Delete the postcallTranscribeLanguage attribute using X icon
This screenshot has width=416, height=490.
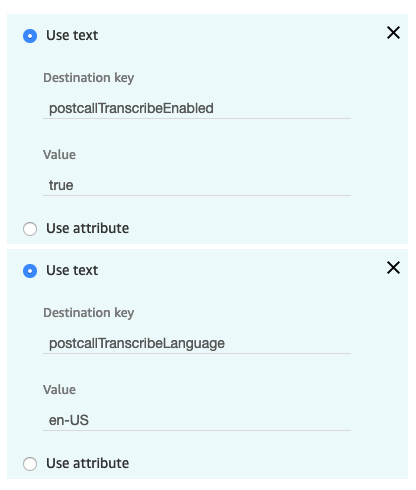pyautogui.click(x=393, y=268)
